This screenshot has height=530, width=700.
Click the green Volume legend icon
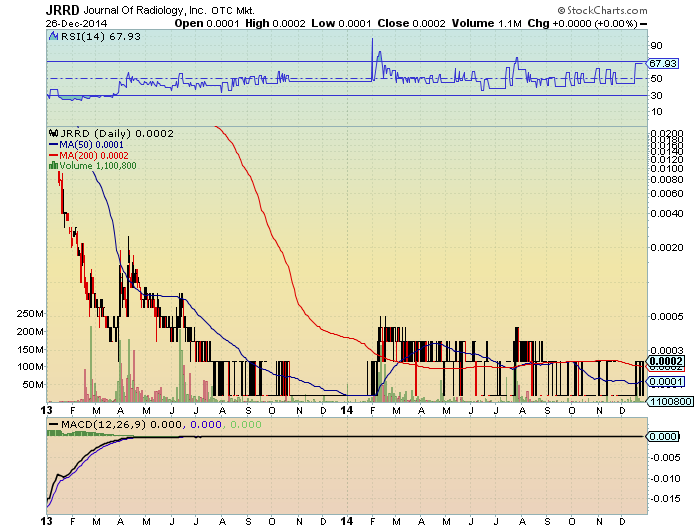pos(54,166)
